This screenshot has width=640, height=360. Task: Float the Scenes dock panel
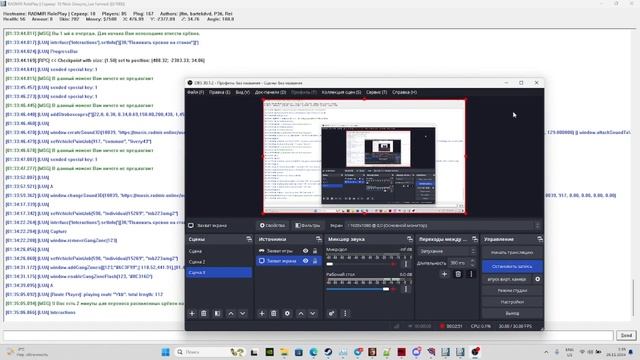(x=249, y=239)
